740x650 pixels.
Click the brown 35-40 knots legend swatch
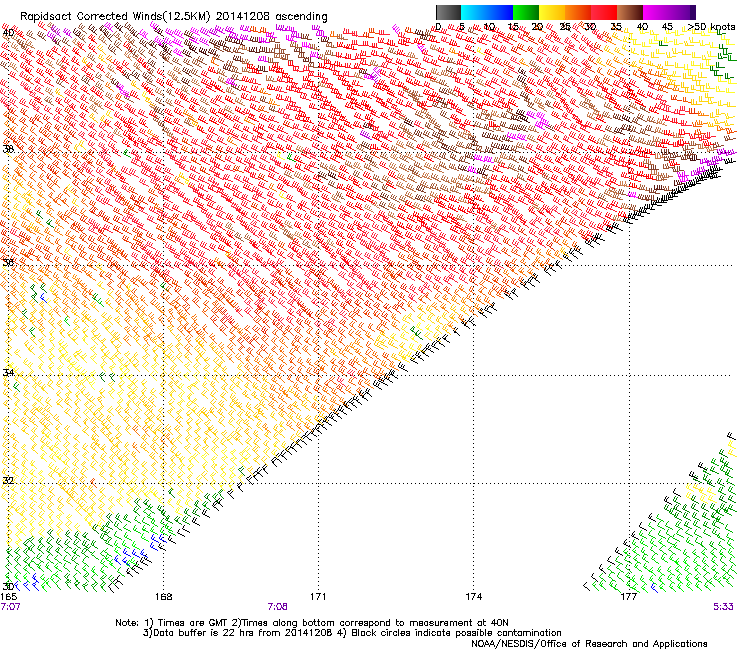click(x=630, y=12)
